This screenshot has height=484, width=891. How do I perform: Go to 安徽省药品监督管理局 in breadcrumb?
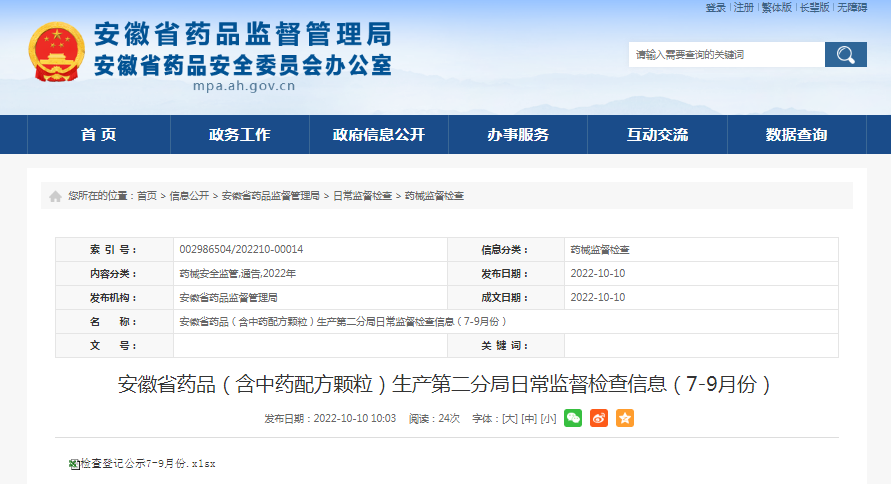270,196
